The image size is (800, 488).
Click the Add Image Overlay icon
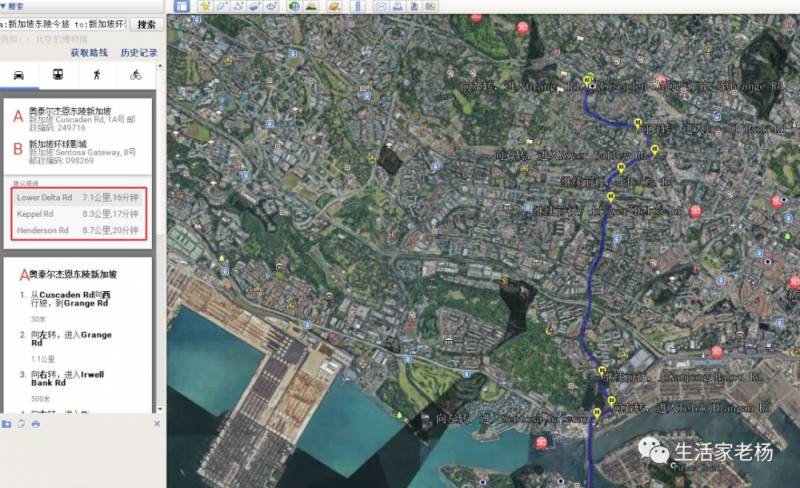pos(255,6)
